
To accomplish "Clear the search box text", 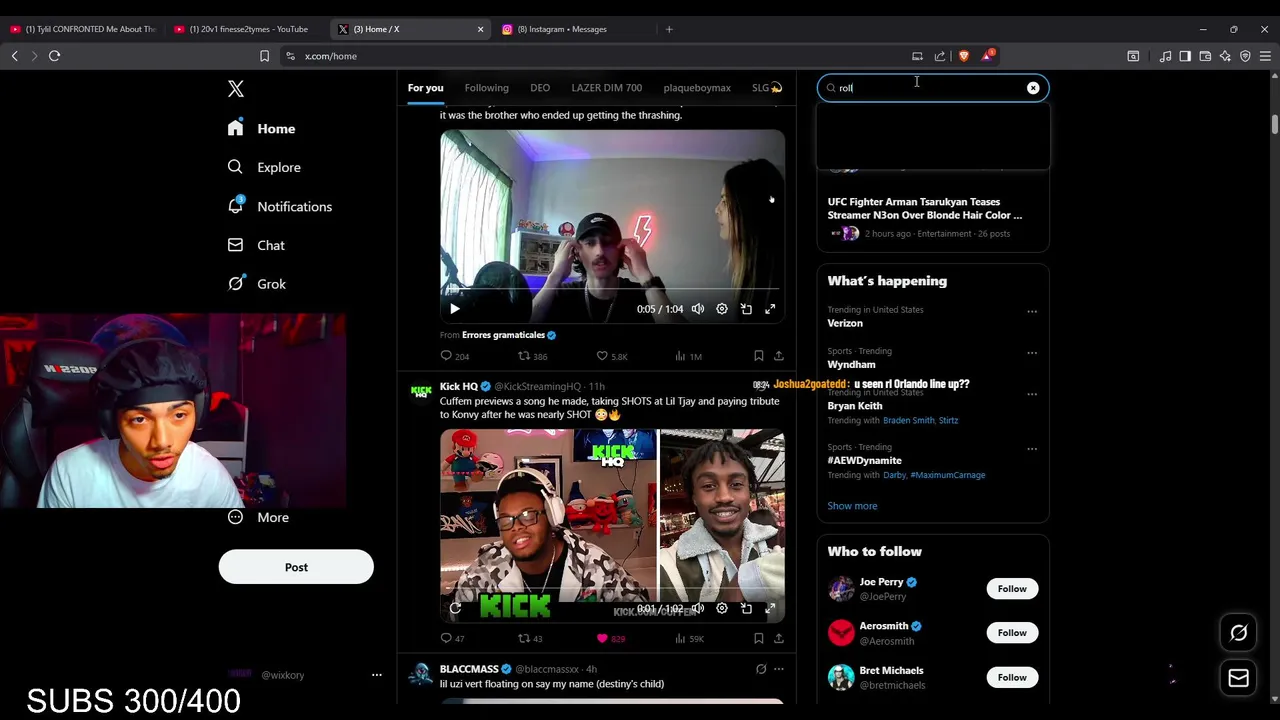I will 1033,88.
